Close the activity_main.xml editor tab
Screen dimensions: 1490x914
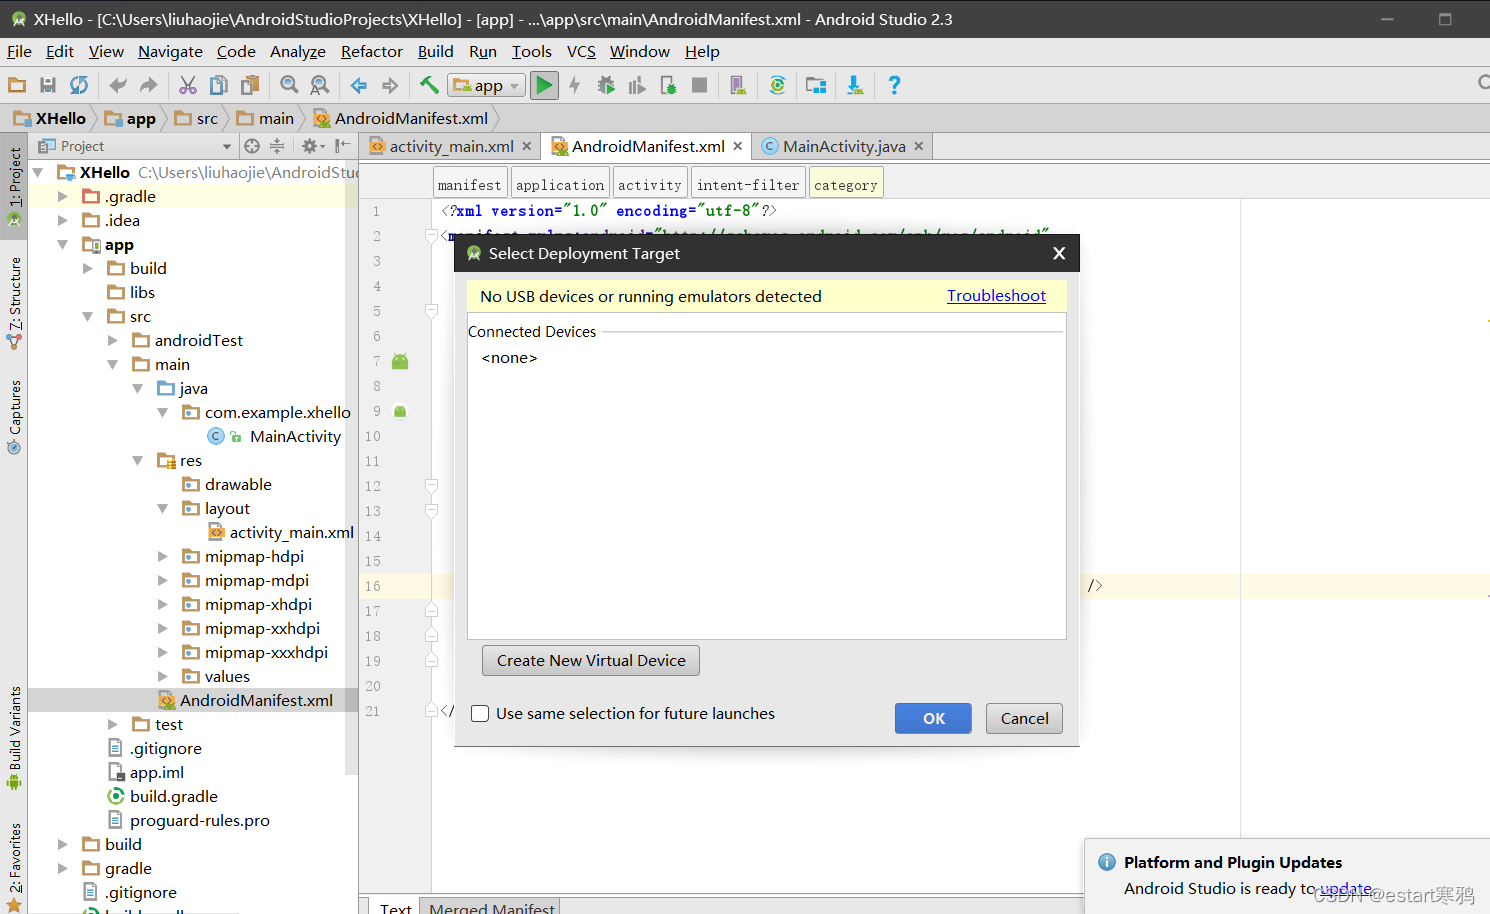[527, 146]
